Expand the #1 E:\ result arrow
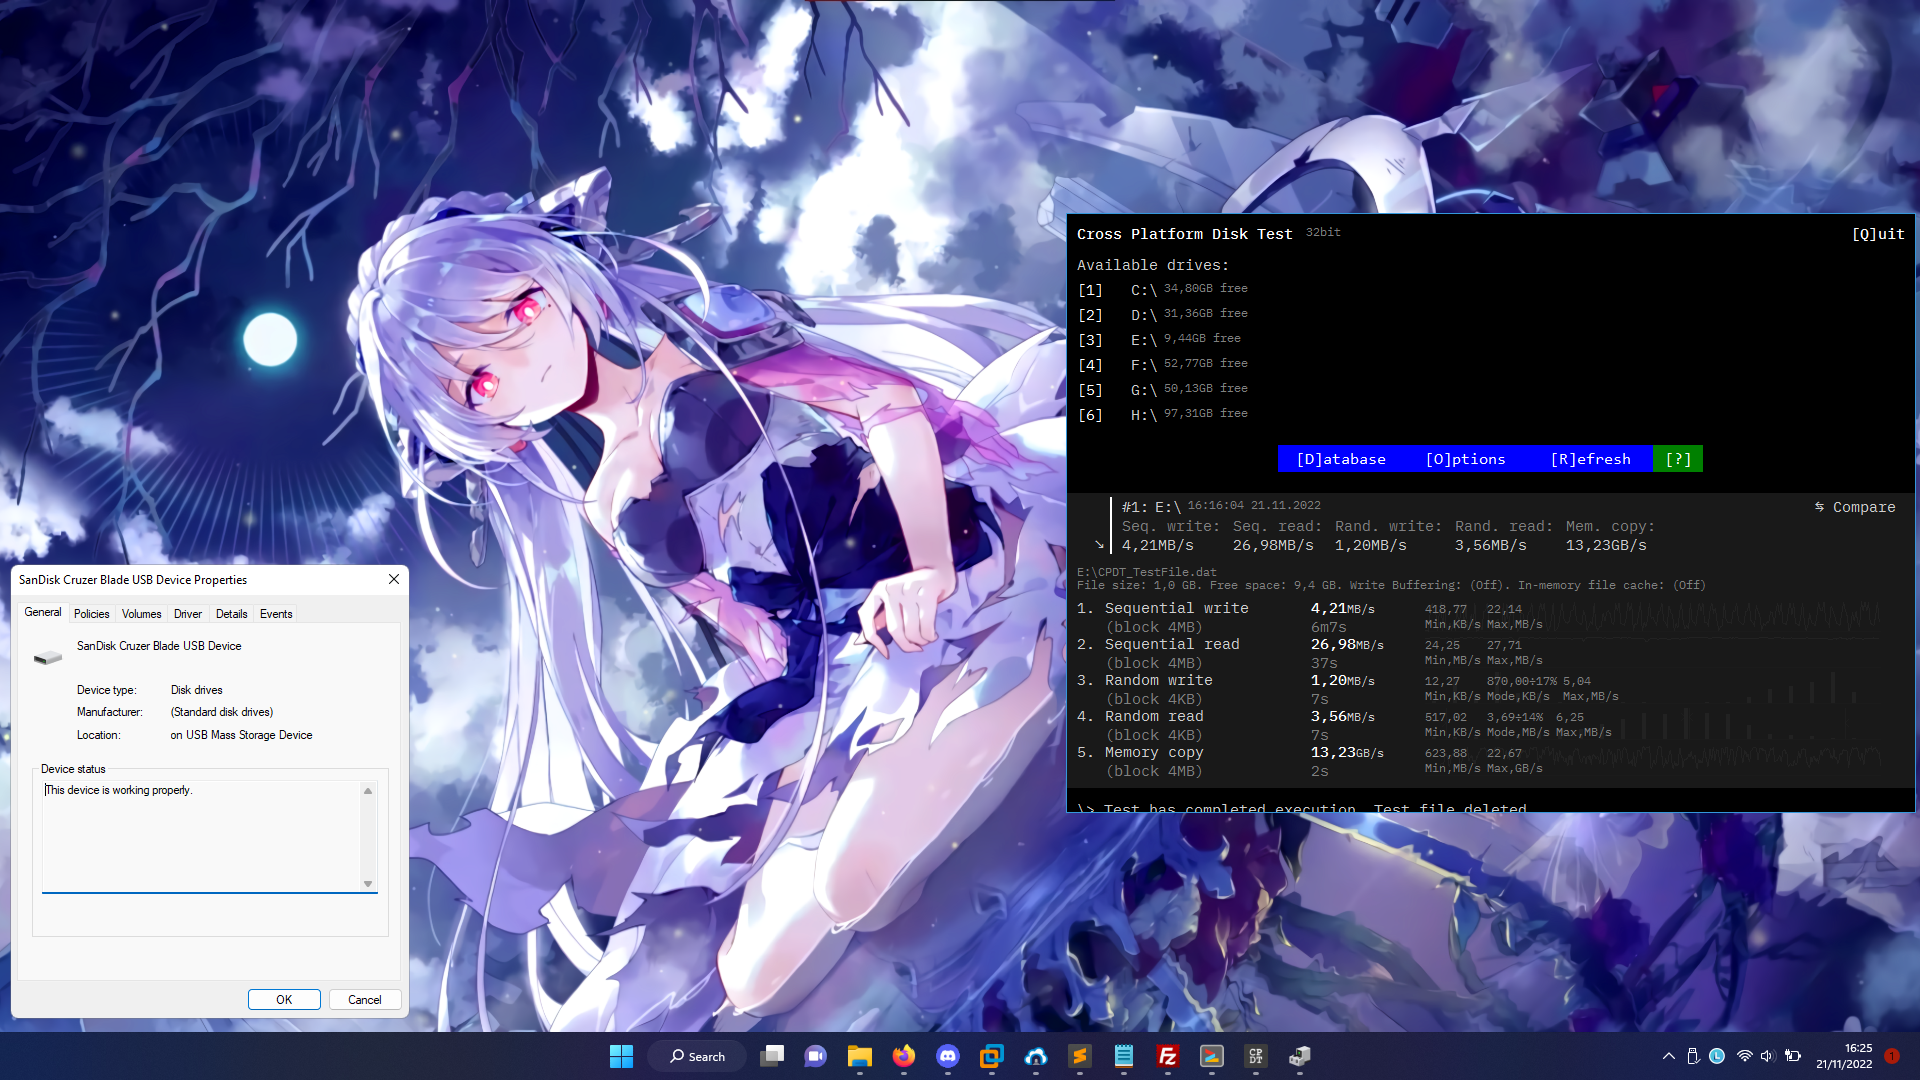This screenshot has height=1080, width=1920. click(1099, 545)
